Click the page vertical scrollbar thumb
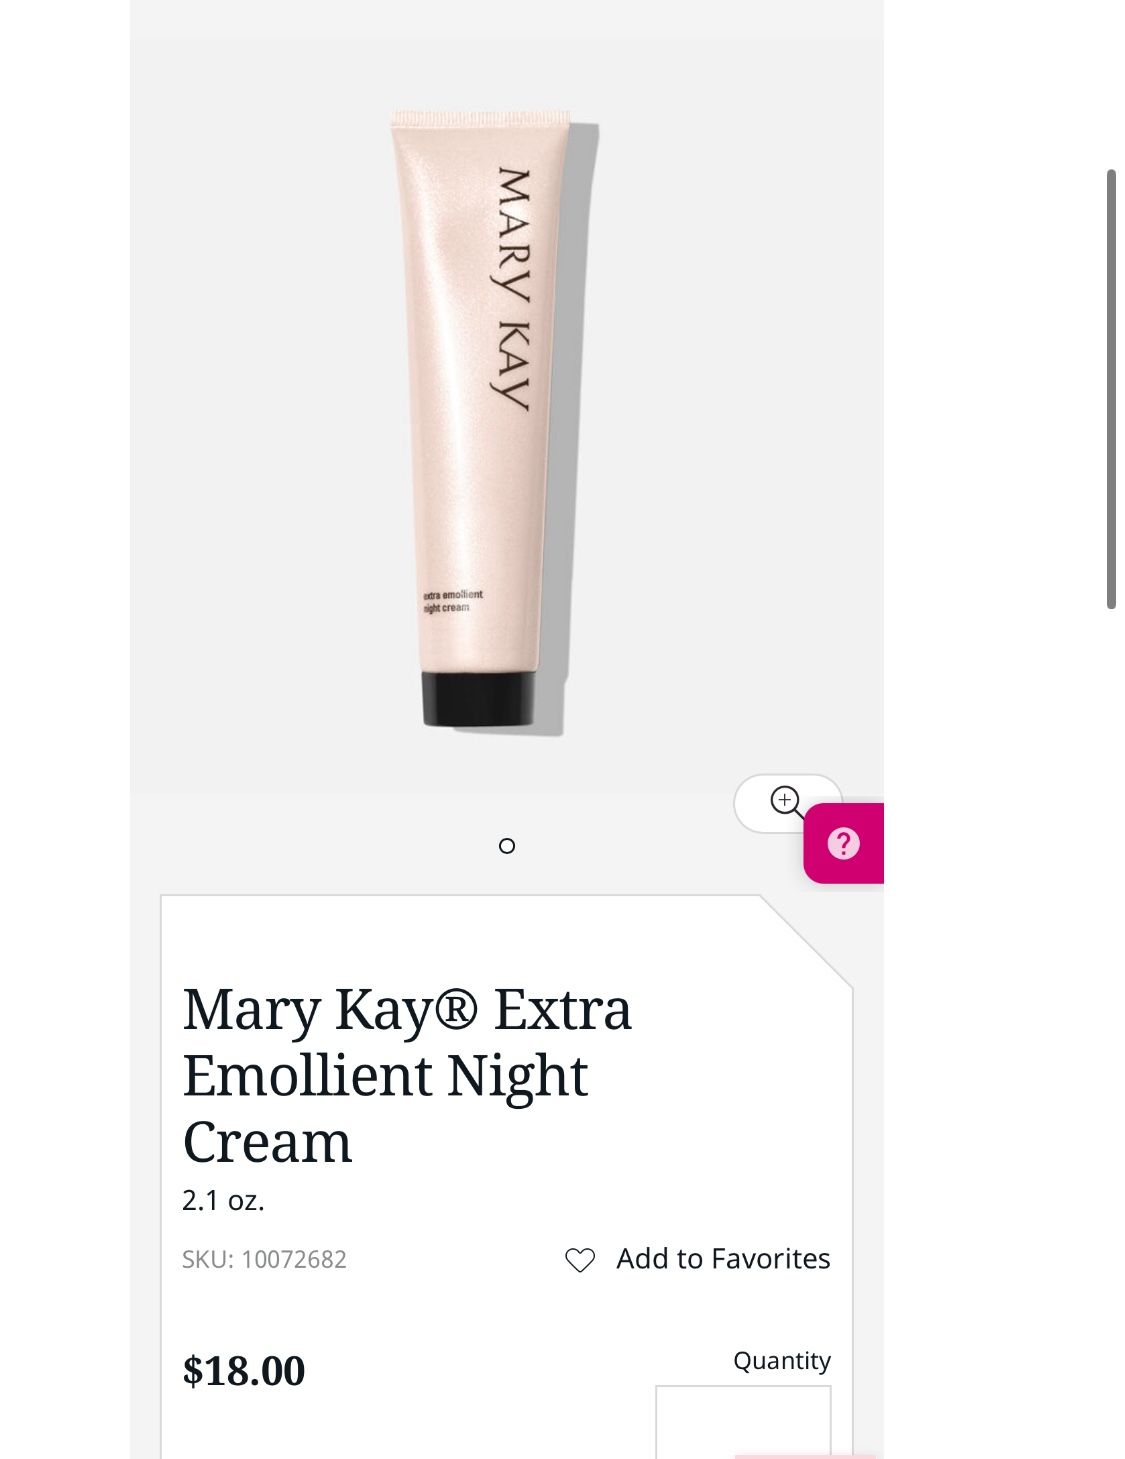This screenshot has width=1125, height=1459. point(1111,389)
